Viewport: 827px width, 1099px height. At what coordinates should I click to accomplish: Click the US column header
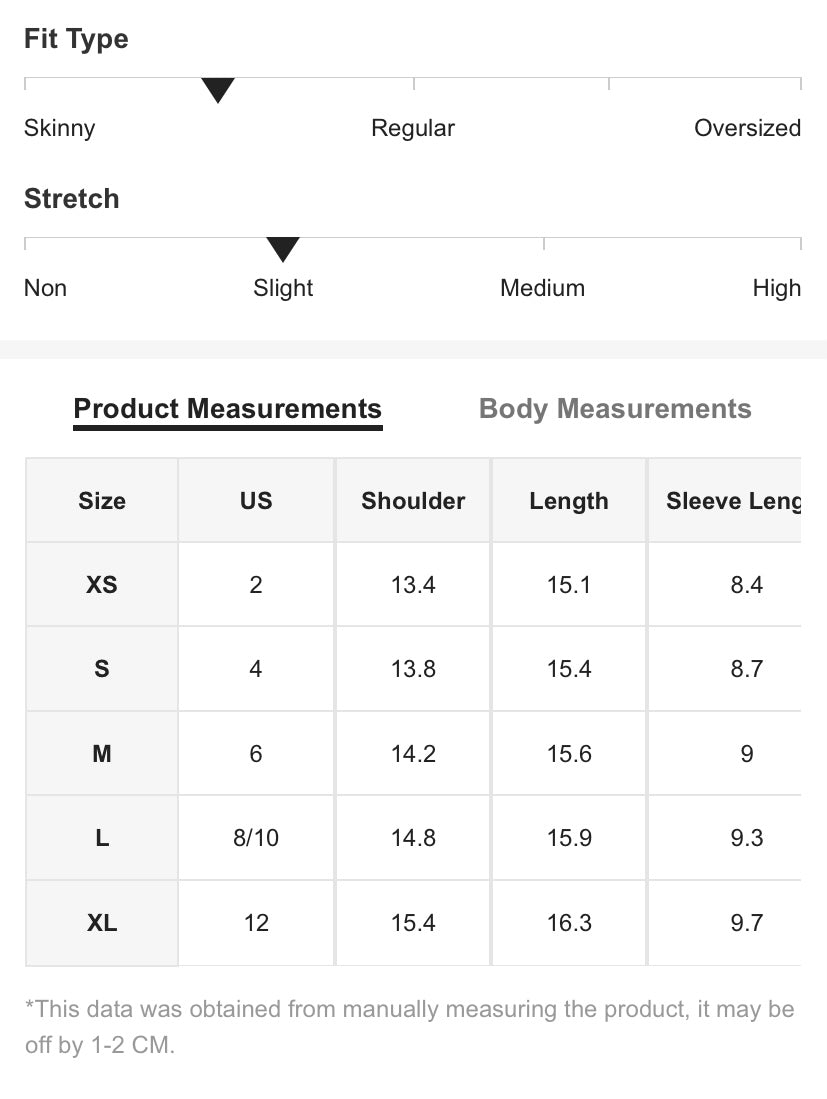coord(256,500)
